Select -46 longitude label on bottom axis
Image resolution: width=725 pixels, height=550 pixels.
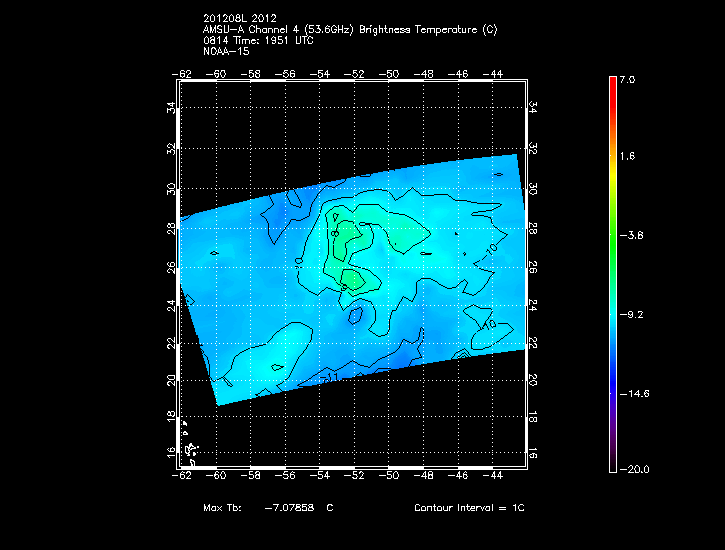click(458, 476)
